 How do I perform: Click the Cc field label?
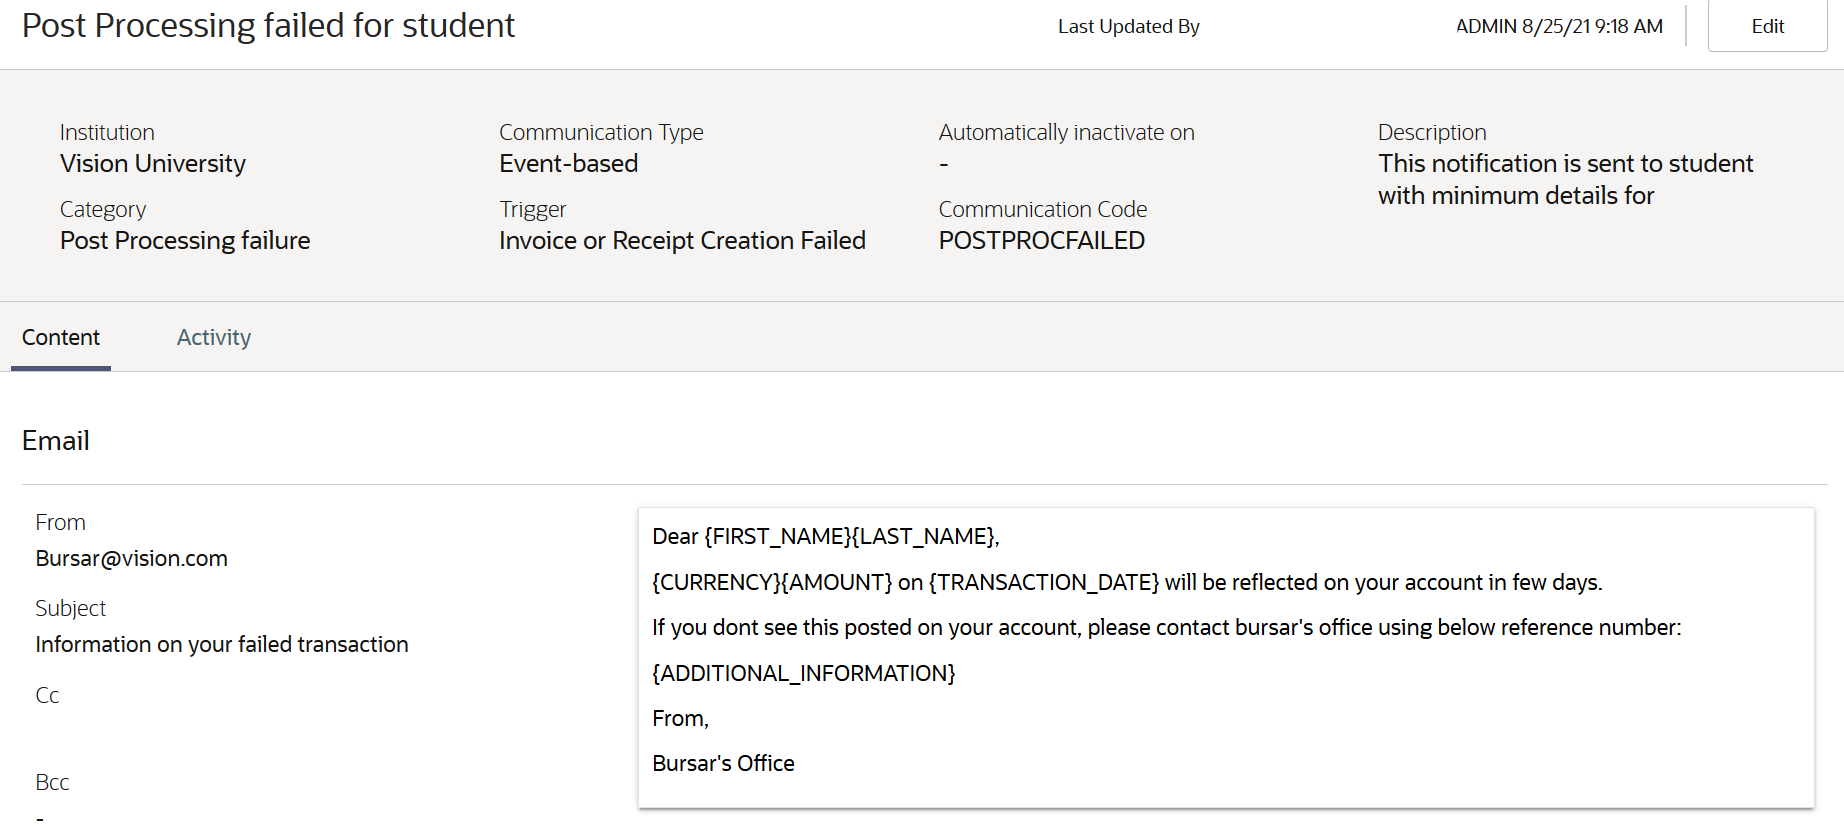47,696
